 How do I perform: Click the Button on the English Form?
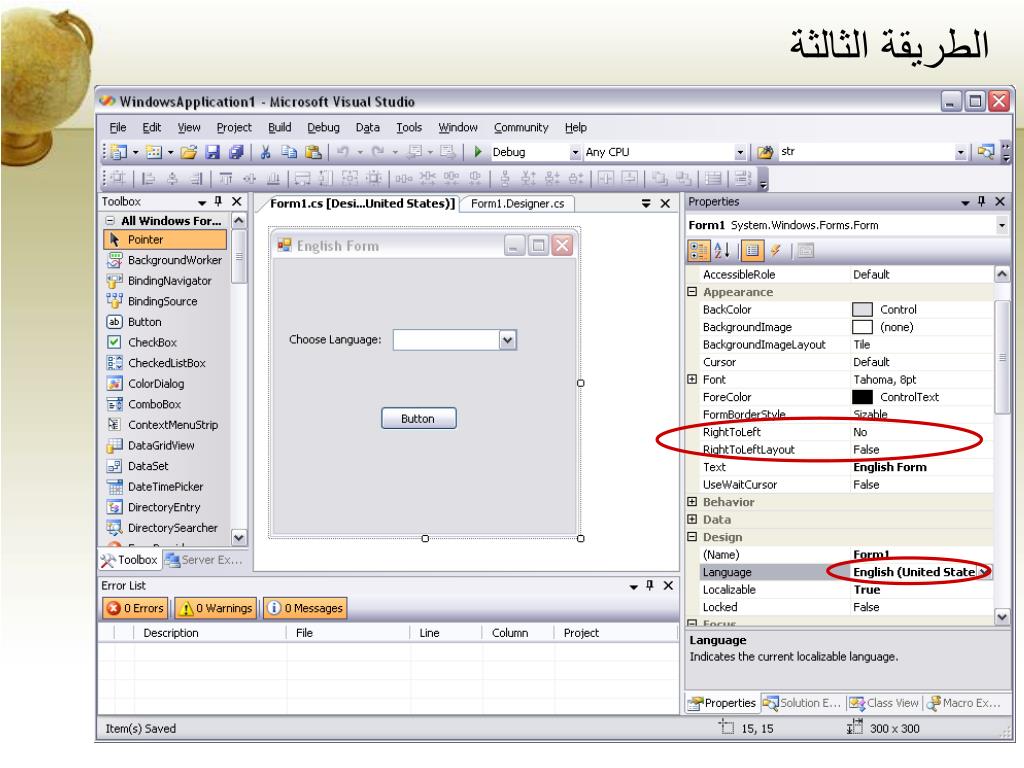[419, 419]
